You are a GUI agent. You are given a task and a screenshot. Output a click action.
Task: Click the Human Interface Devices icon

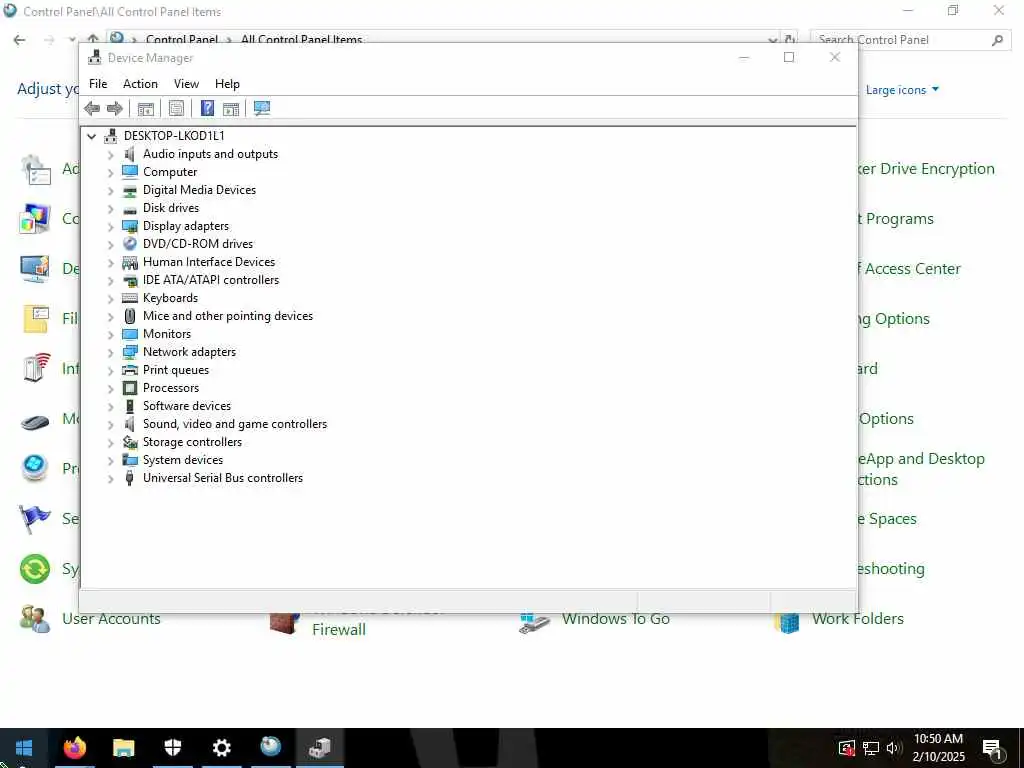point(130,262)
